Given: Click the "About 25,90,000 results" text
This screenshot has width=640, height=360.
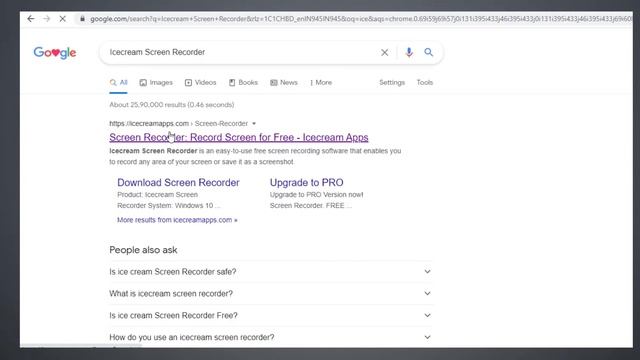Looking at the screenshot, I should [x=172, y=105].
